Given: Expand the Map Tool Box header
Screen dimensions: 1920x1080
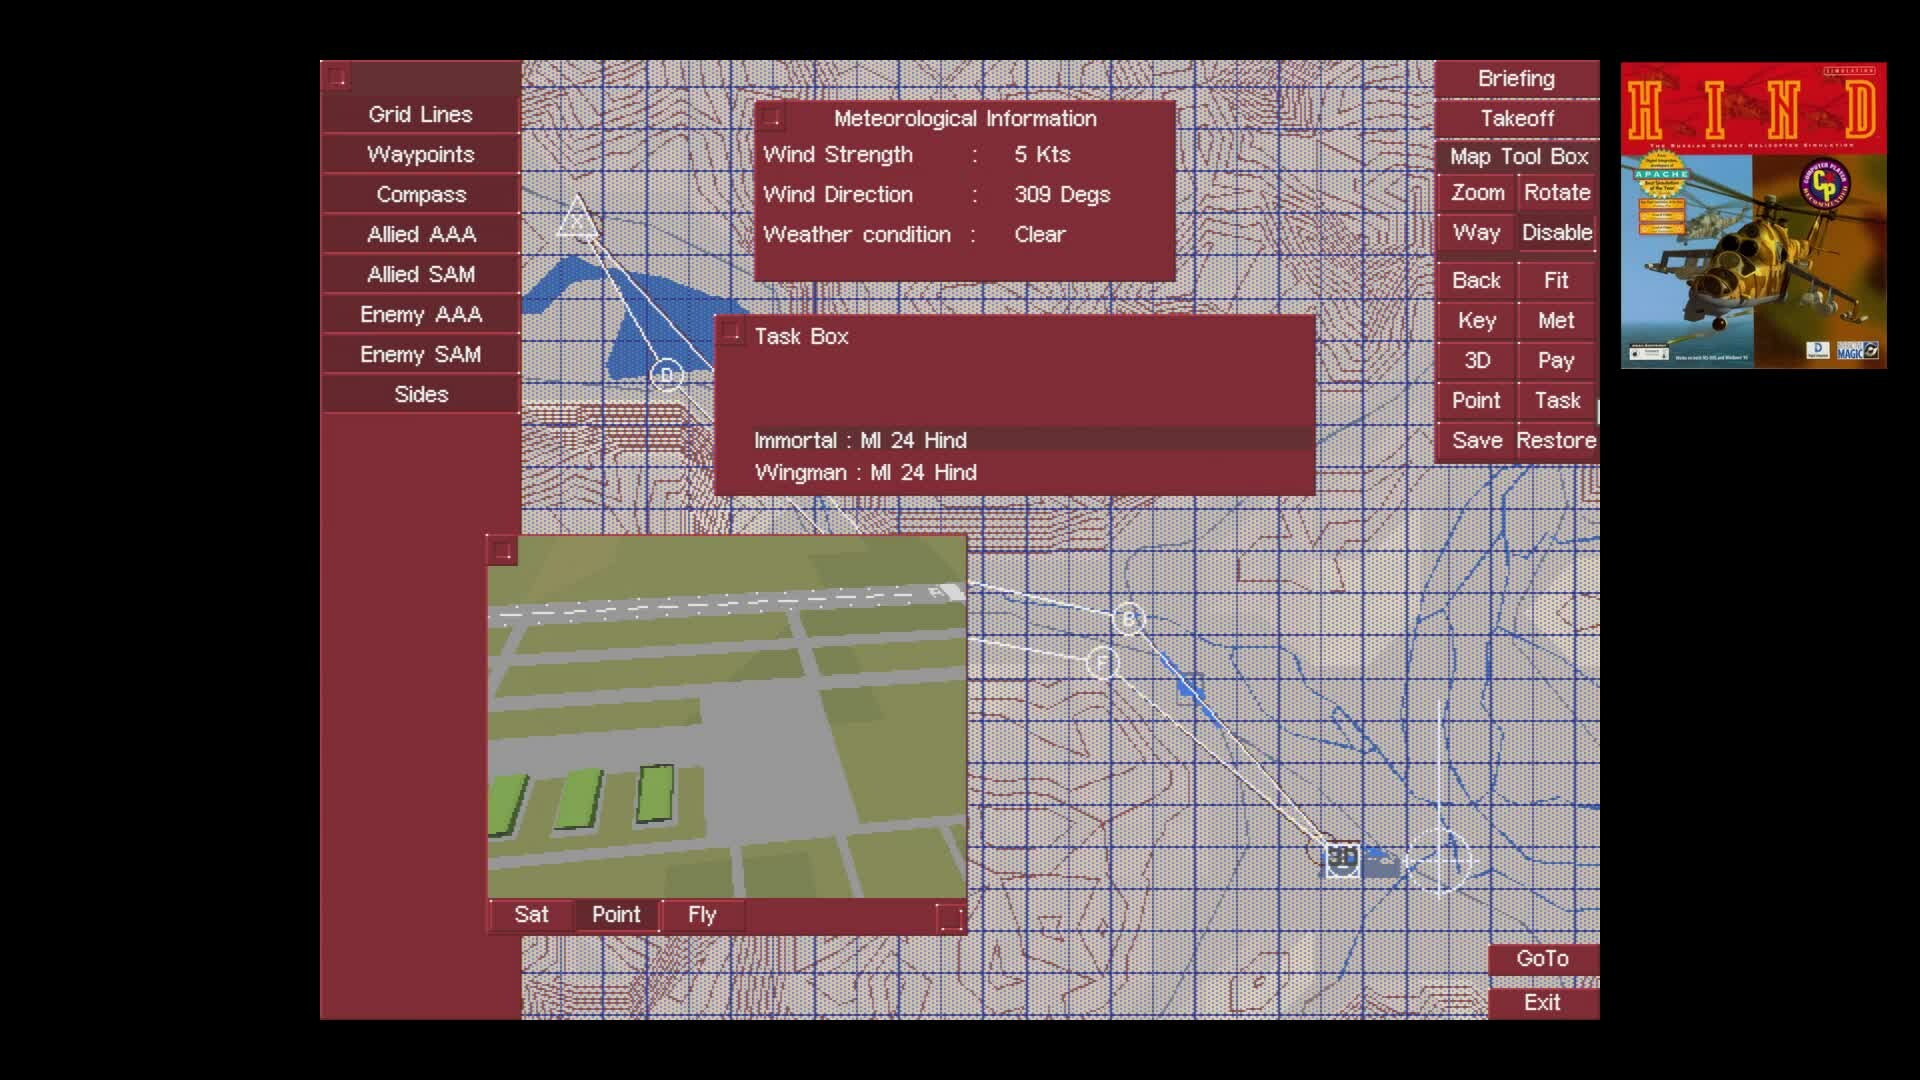Looking at the screenshot, I should pos(1518,156).
